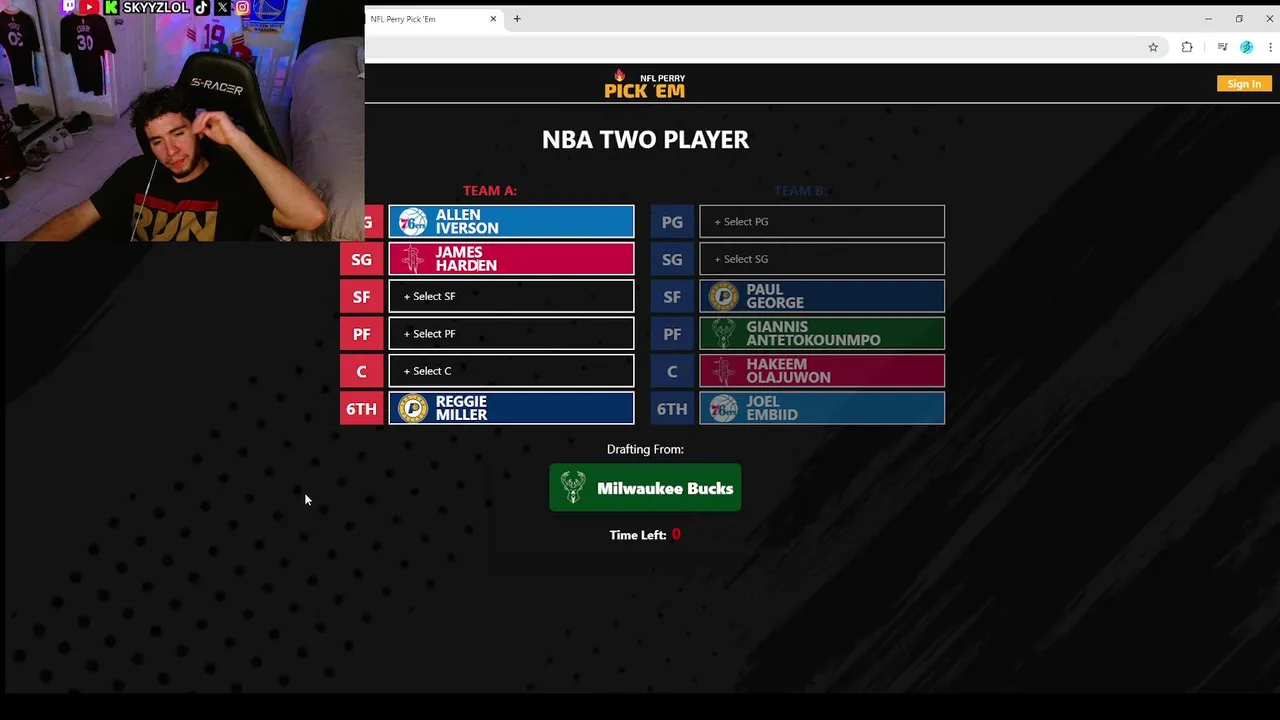Image resolution: width=1280 pixels, height=720 pixels.
Task: Click Team A's SF position label
Action: [362, 296]
